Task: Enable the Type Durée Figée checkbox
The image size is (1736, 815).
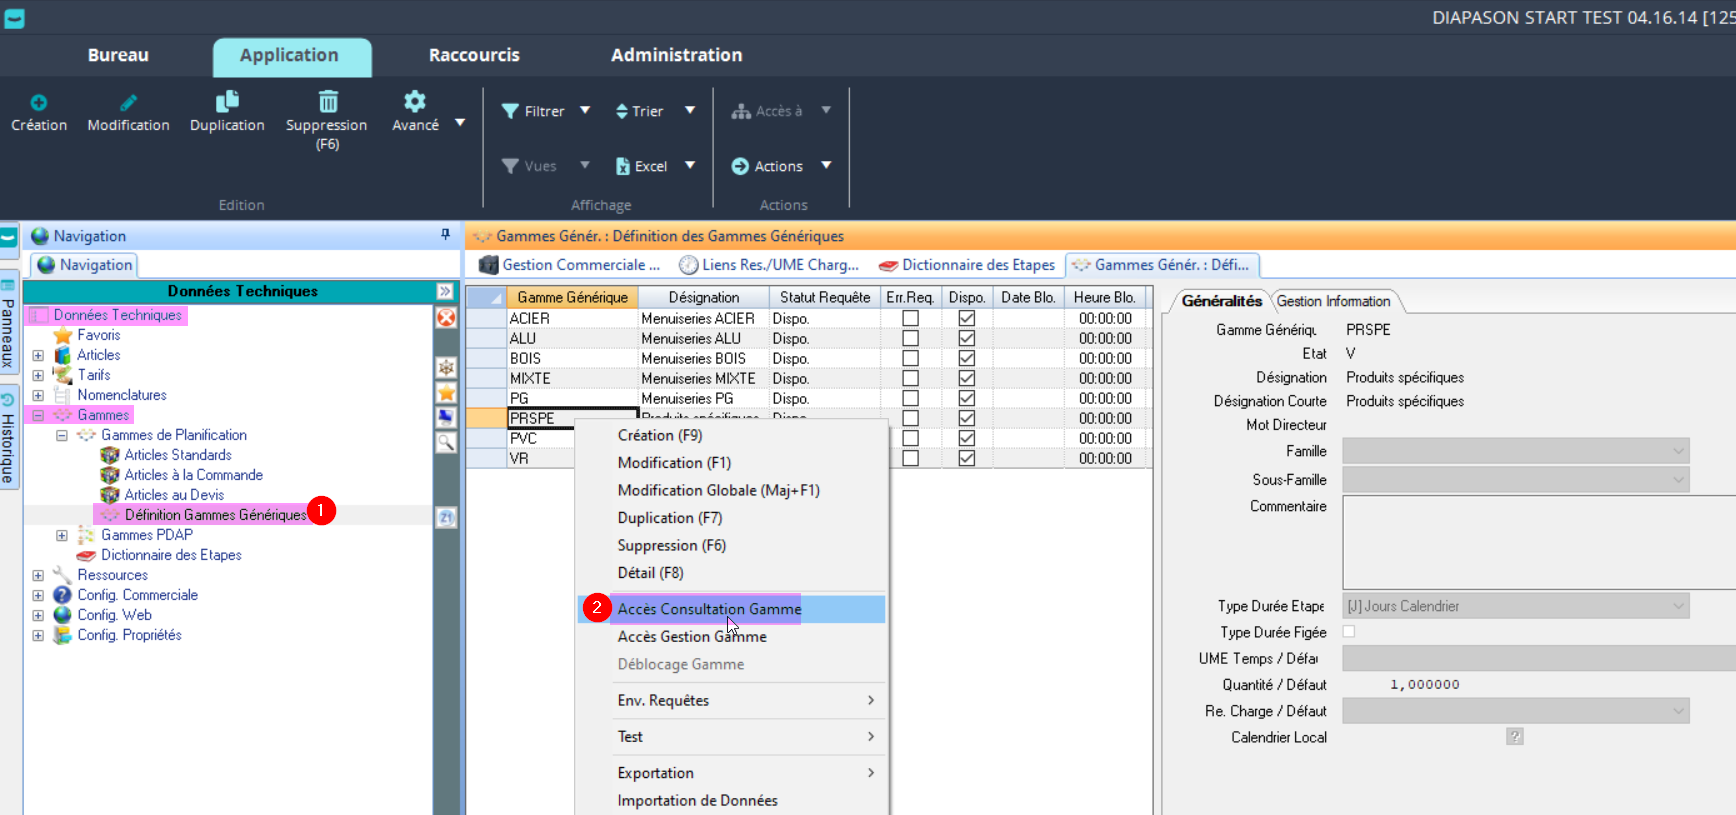Action: [1348, 632]
